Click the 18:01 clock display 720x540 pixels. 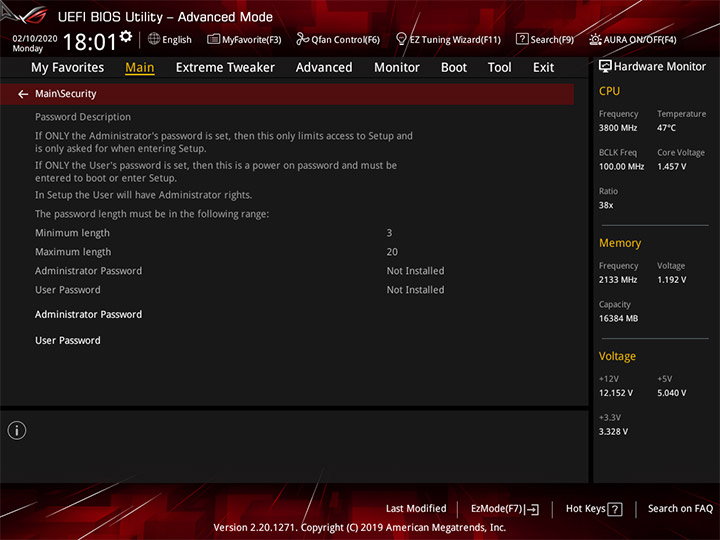click(90, 42)
